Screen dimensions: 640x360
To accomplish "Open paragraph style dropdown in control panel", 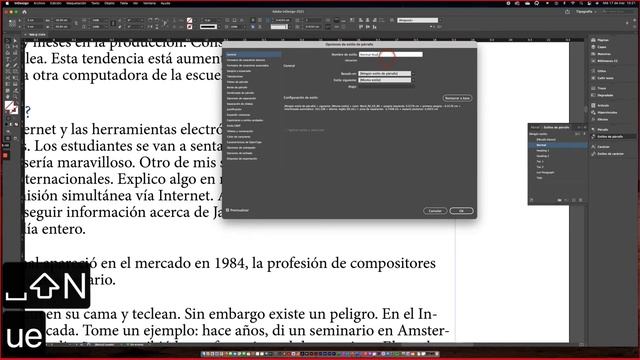I will (x=420, y=20).
